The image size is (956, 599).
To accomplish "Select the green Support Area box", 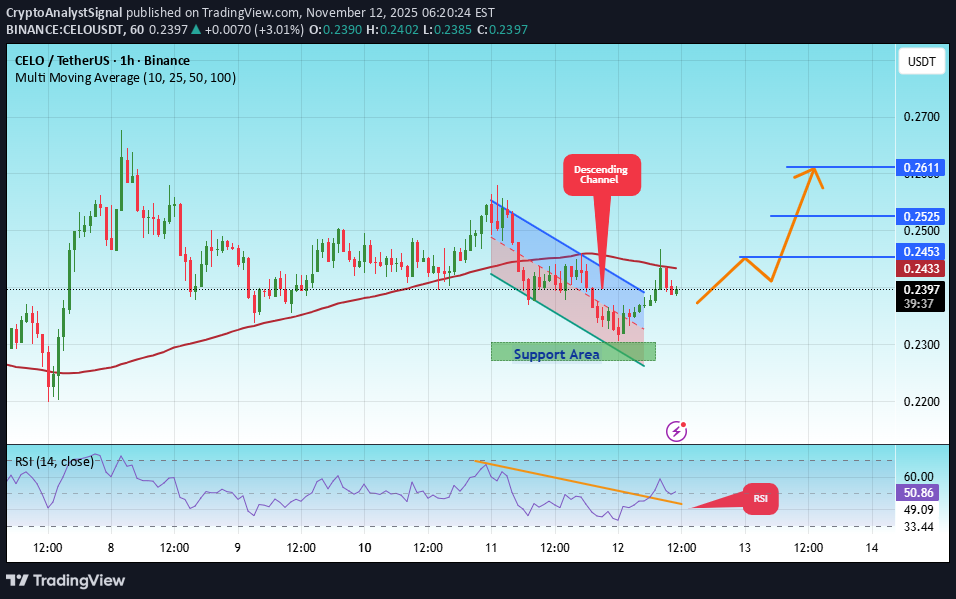I will (x=573, y=352).
